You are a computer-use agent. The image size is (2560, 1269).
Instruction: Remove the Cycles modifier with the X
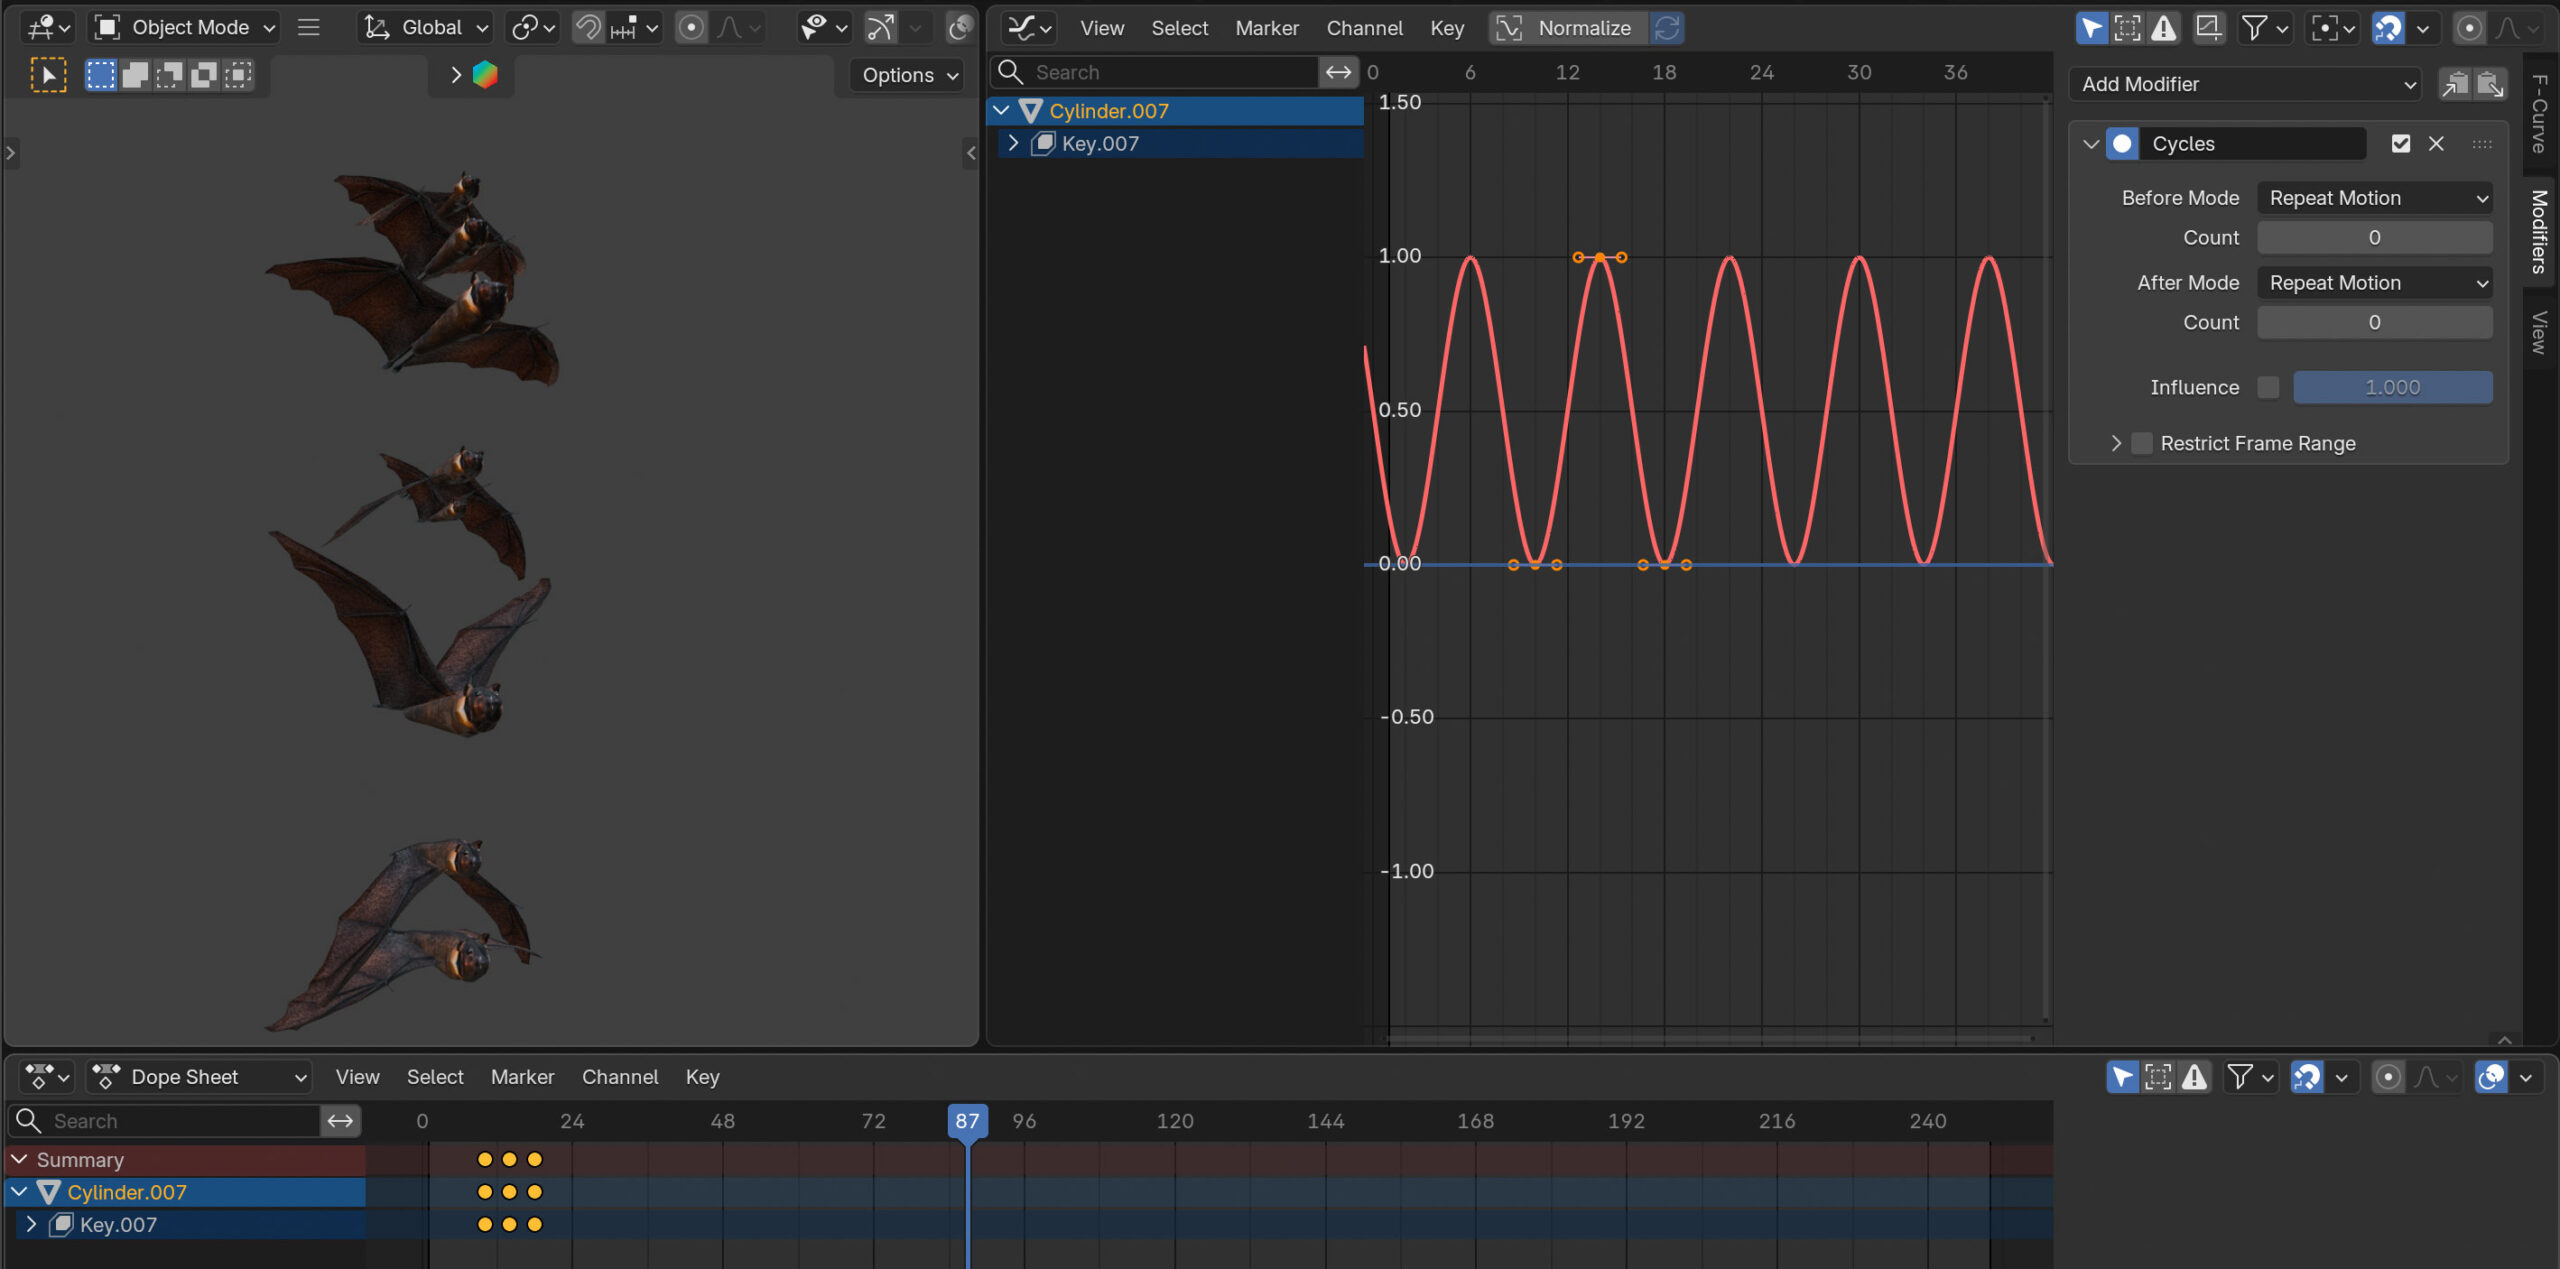[2436, 144]
